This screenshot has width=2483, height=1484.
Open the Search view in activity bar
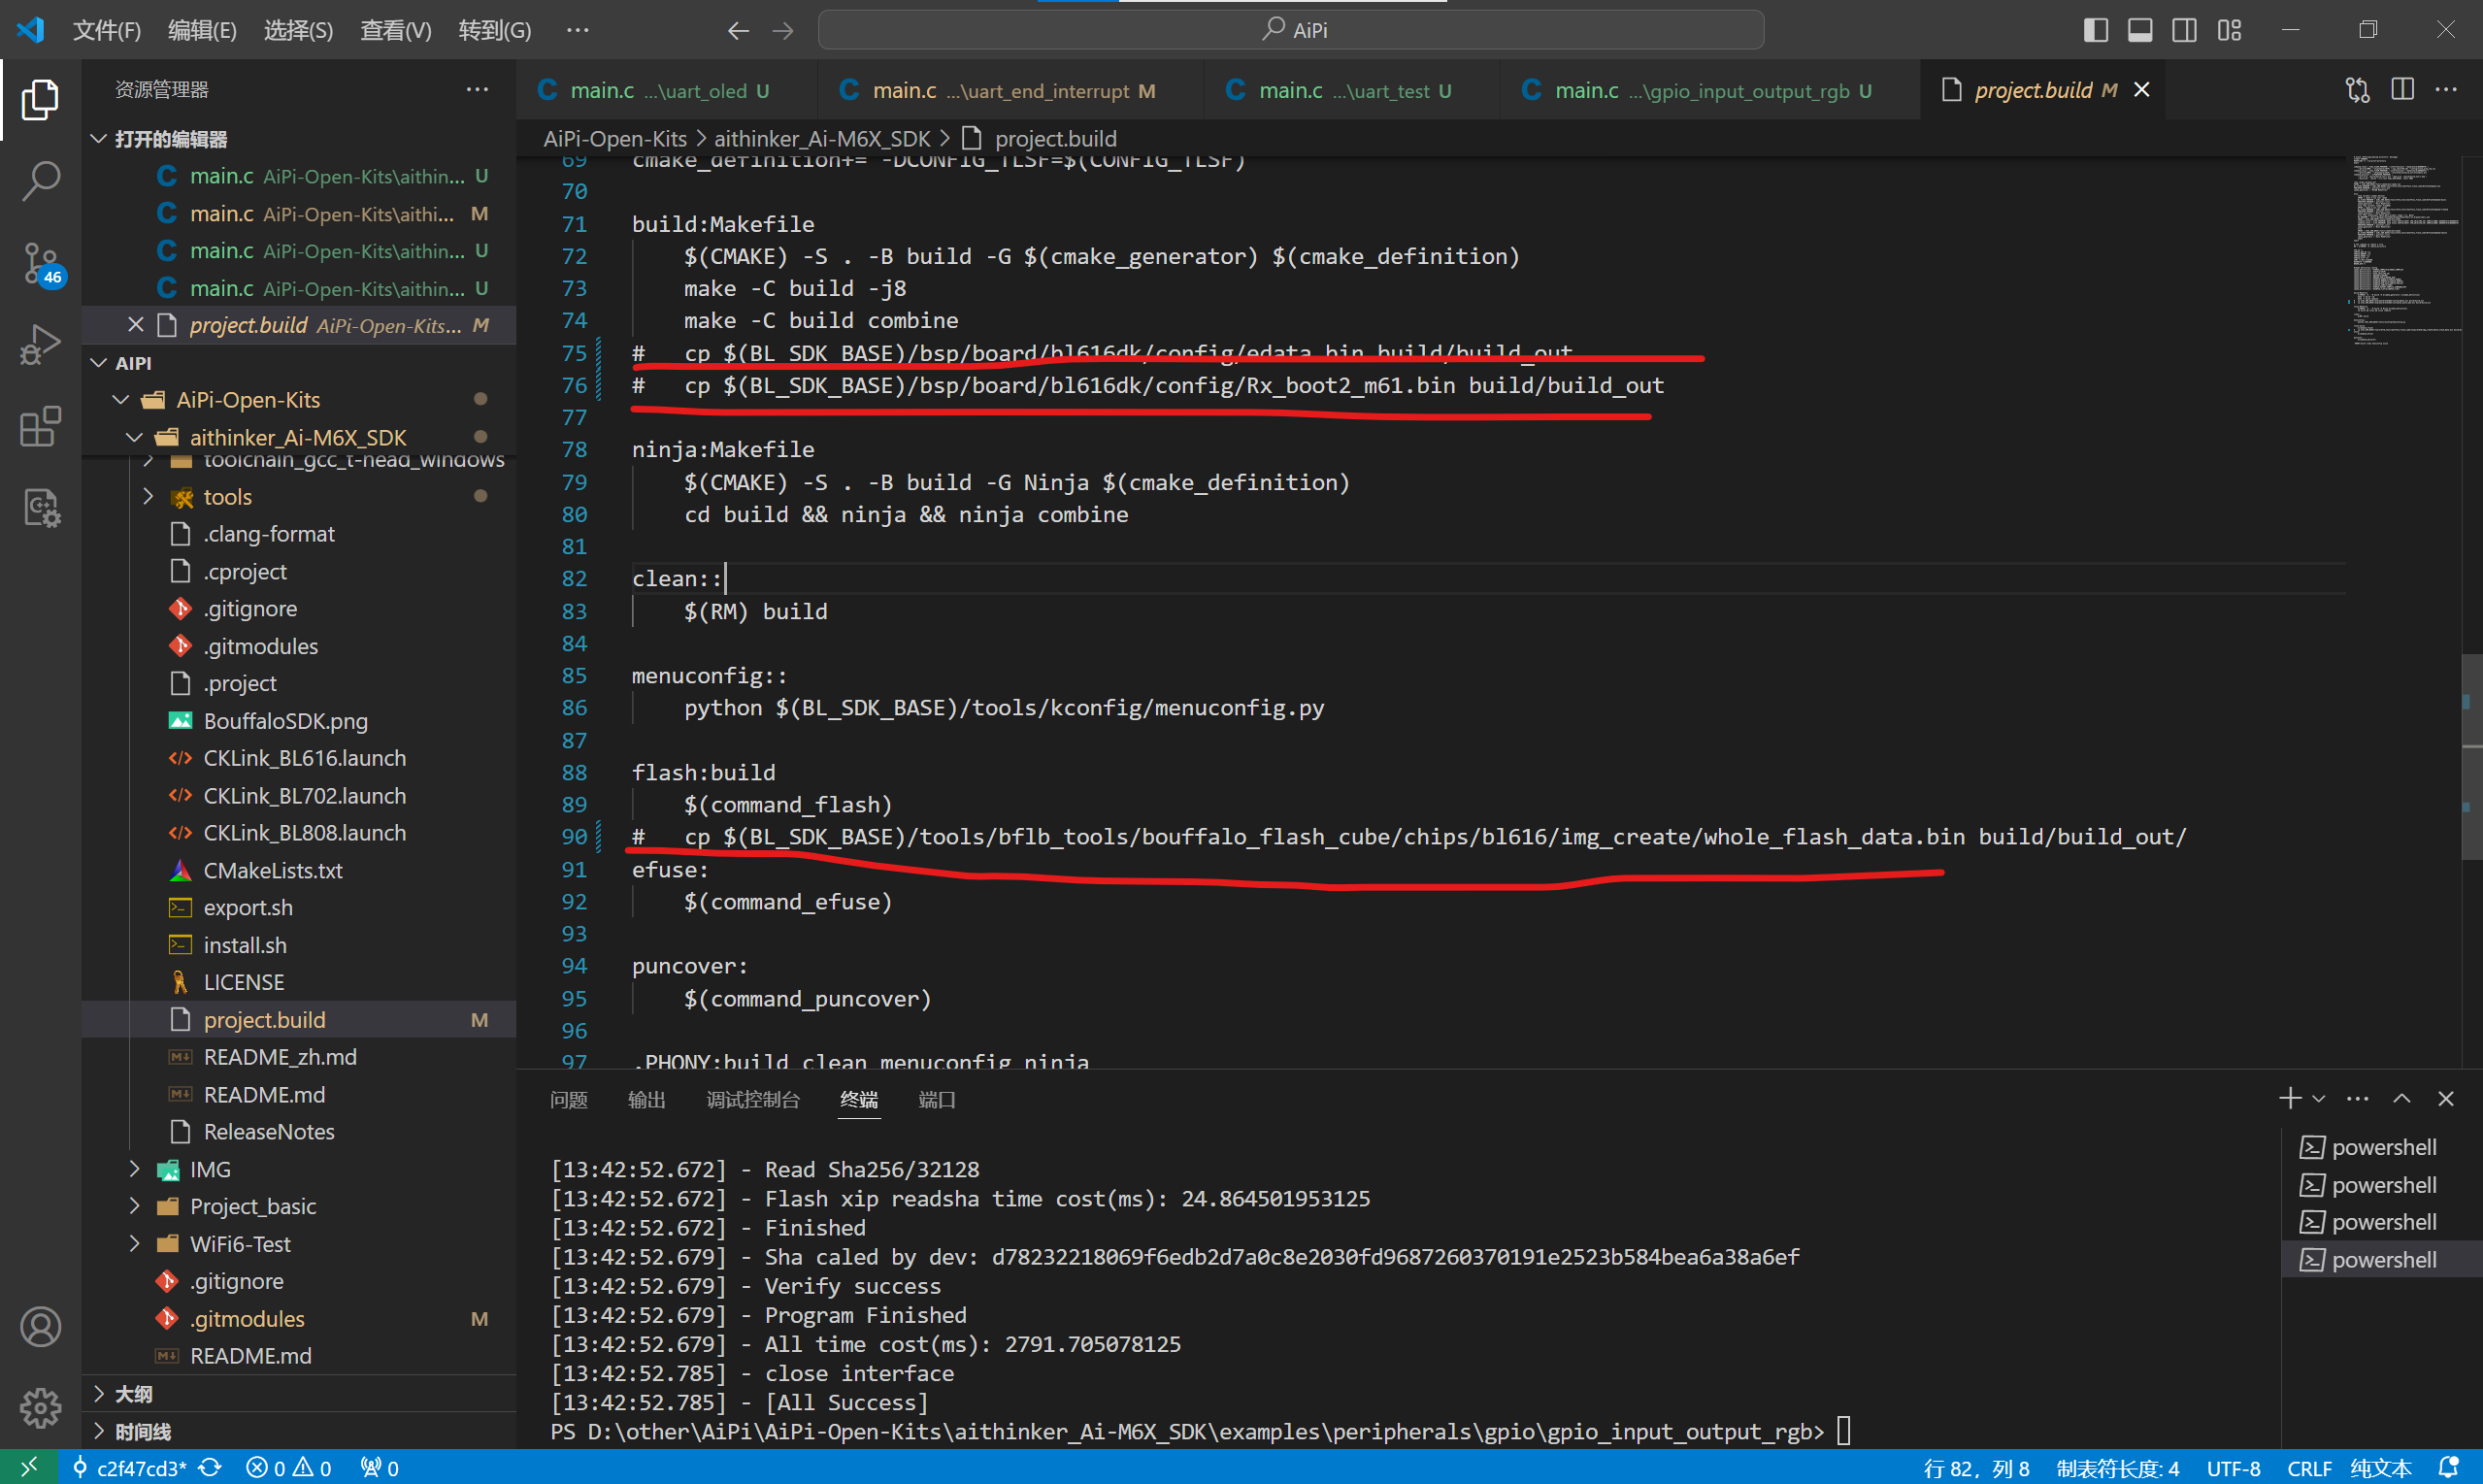click(x=40, y=181)
